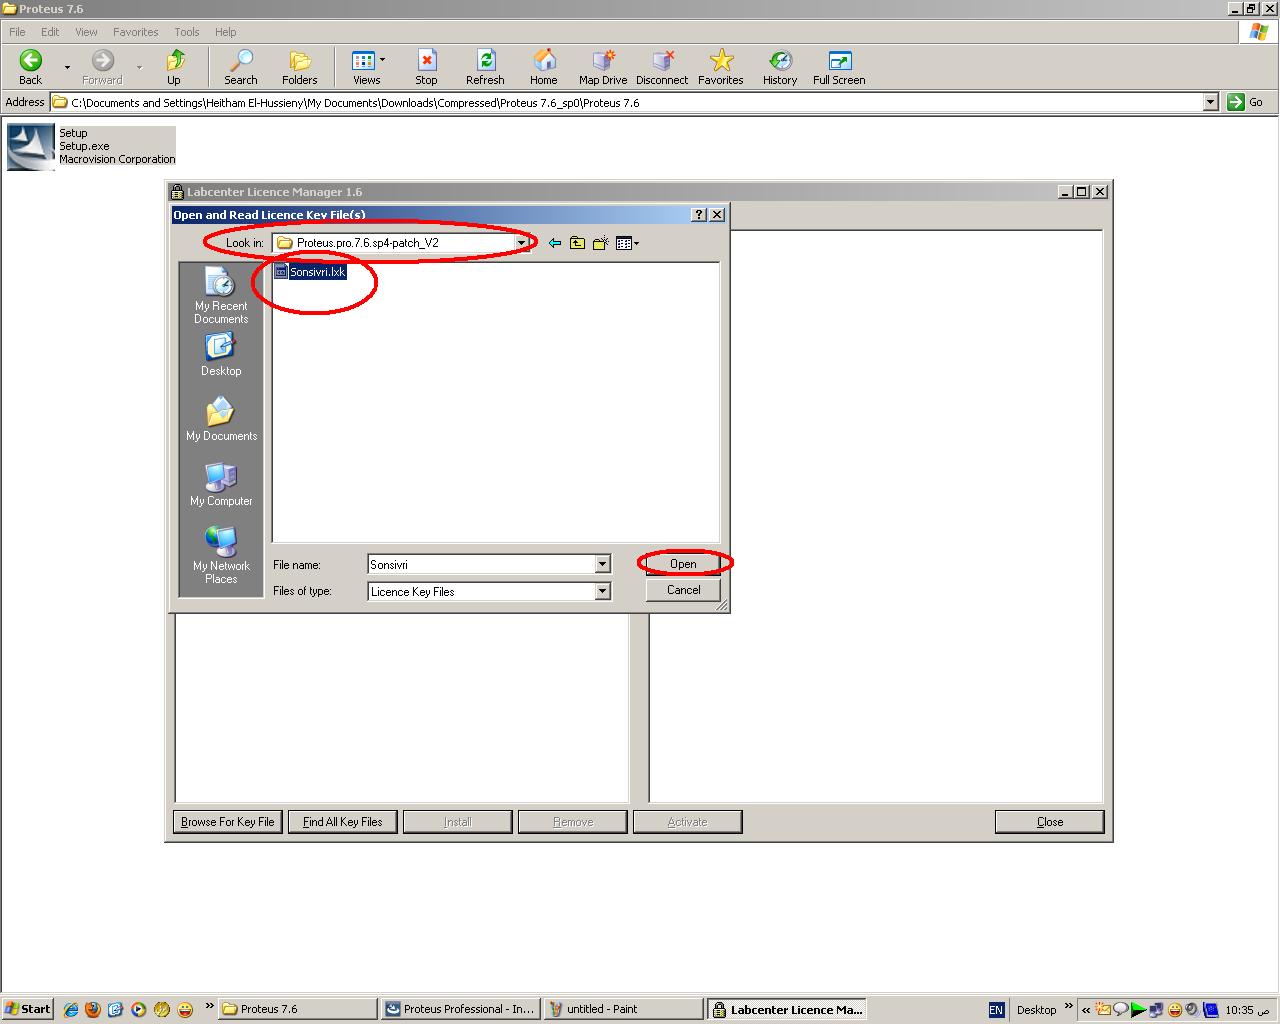Open the Favorites menu

click(x=135, y=32)
